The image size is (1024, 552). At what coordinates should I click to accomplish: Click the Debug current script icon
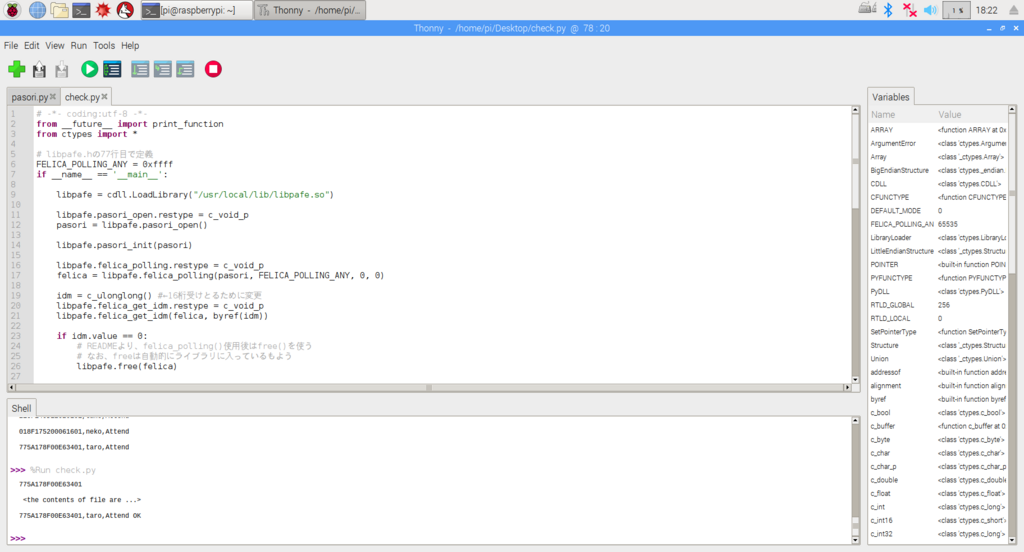[x=112, y=69]
